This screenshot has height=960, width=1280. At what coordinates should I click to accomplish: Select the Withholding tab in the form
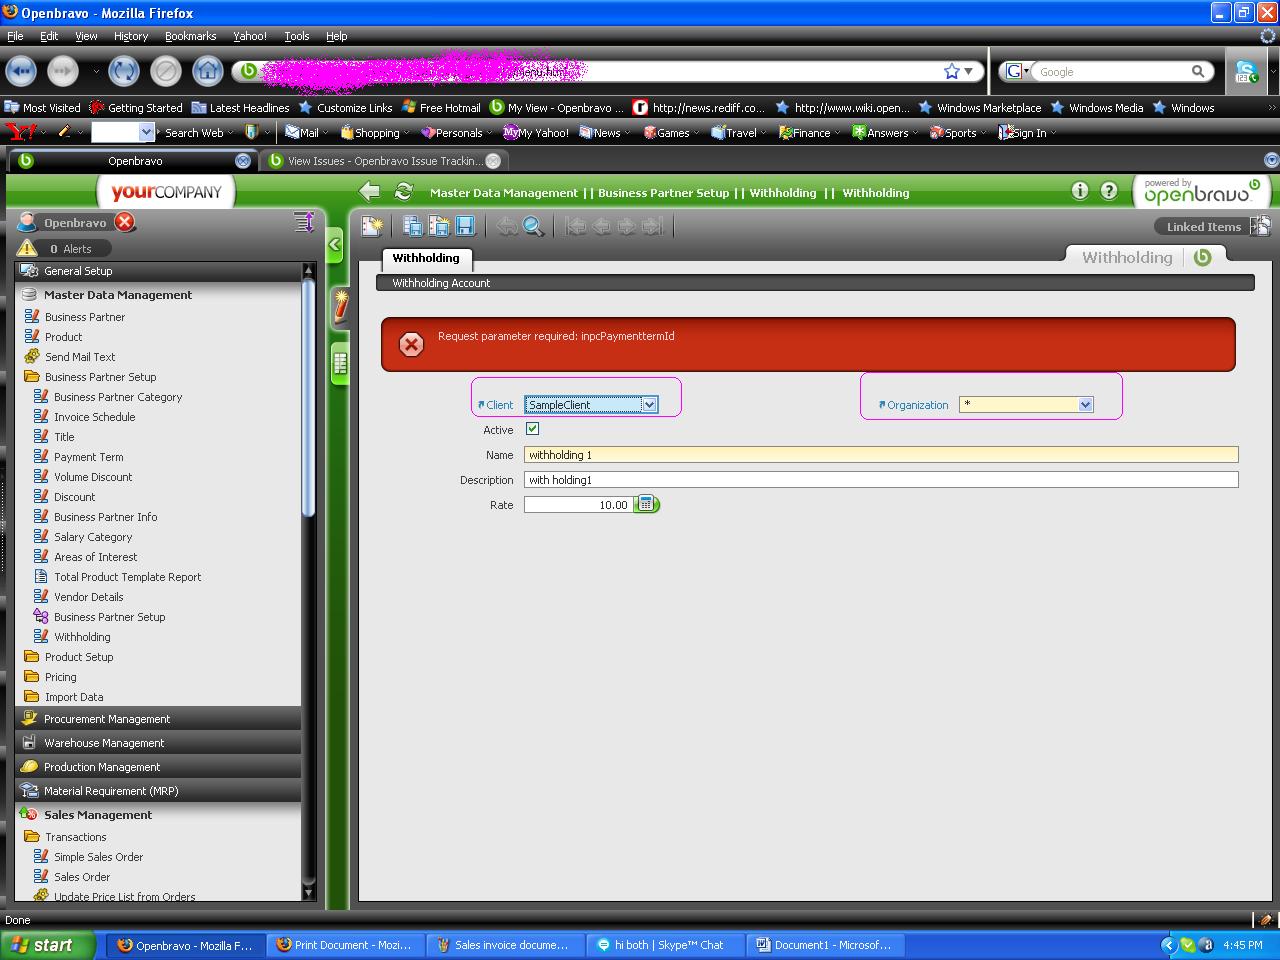coord(426,258)
